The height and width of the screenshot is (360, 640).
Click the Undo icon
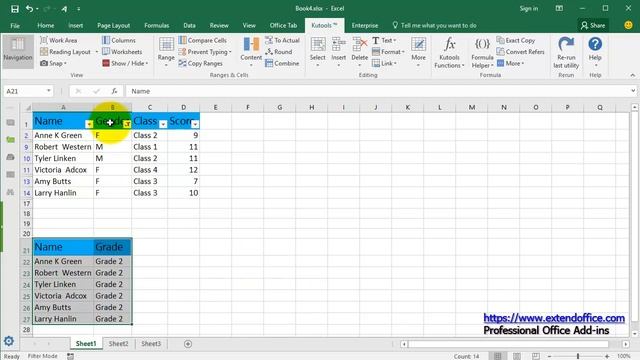click(29, 9)
